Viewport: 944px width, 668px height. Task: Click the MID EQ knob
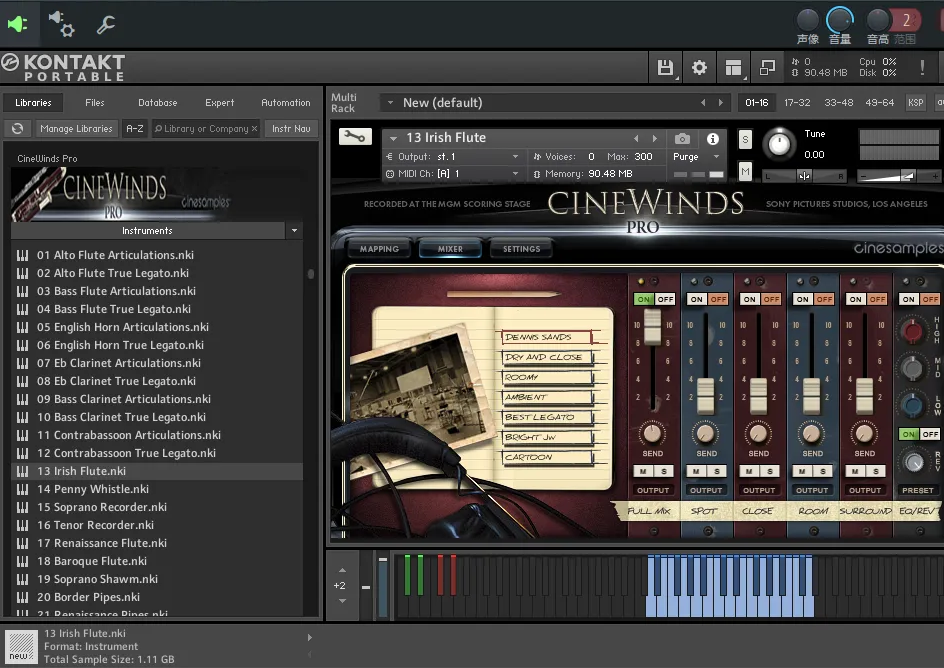913,368
